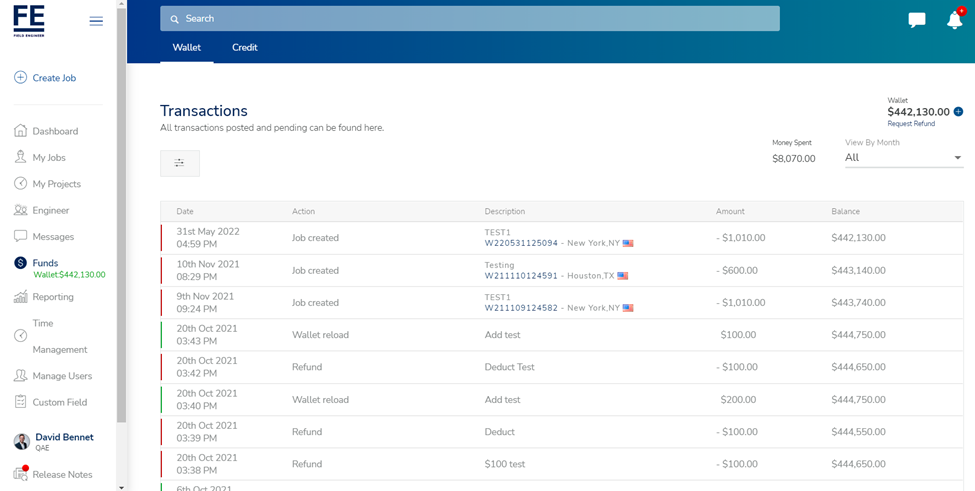
Task: Click the Manage Users icon
Action: point(21,375)
